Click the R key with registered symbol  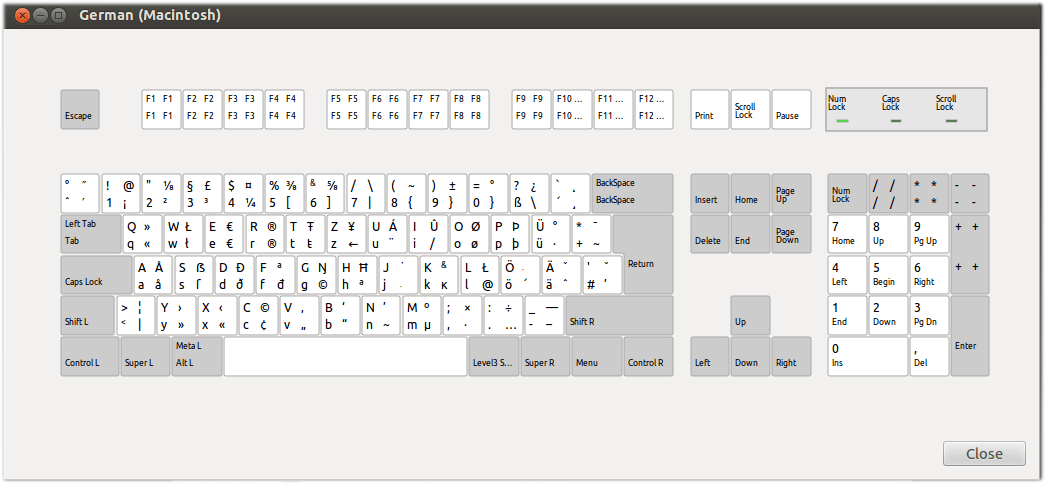click(x=265, y=234)
